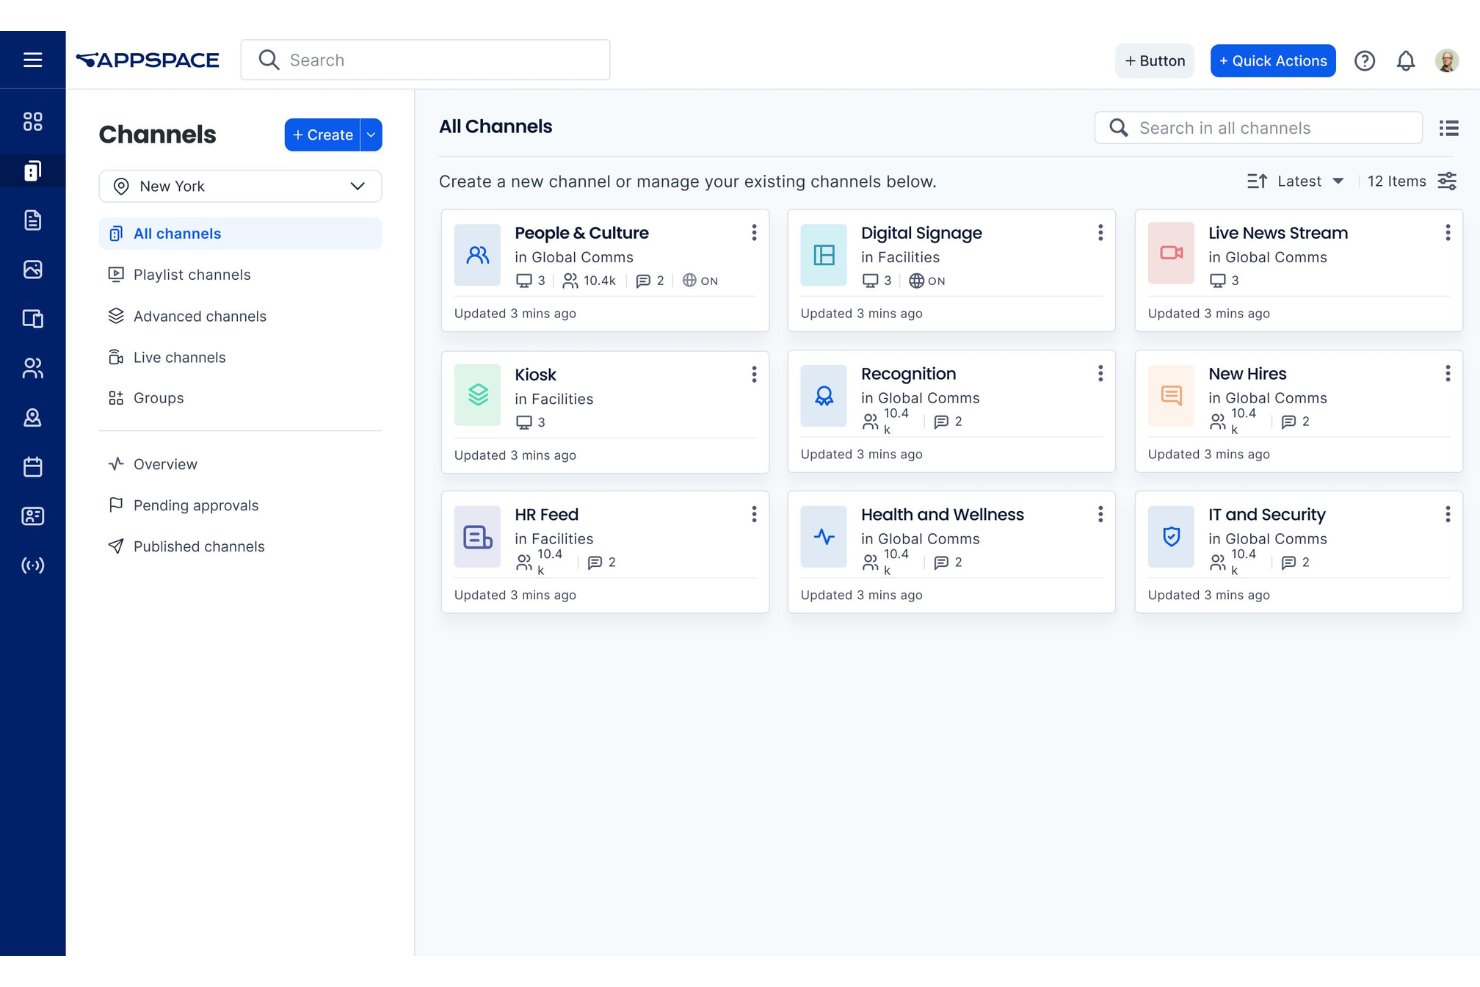
Task: Open Recognition card three-dot menu
Action: [x=1101, y=373]
